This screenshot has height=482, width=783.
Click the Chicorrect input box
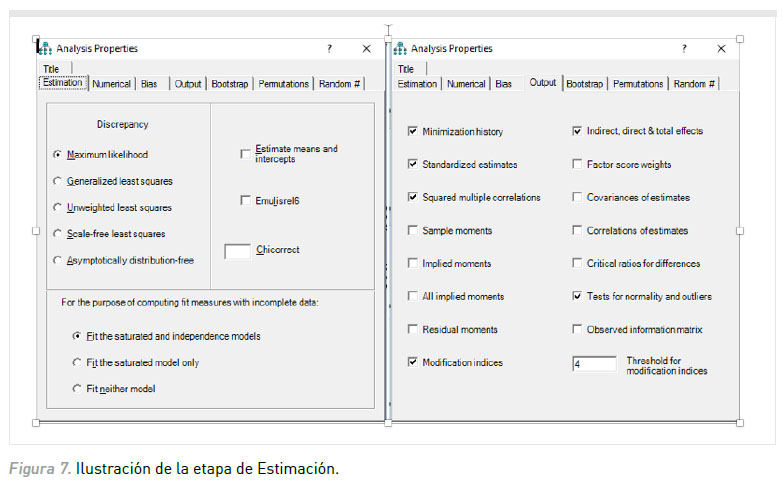click(238, 251)
